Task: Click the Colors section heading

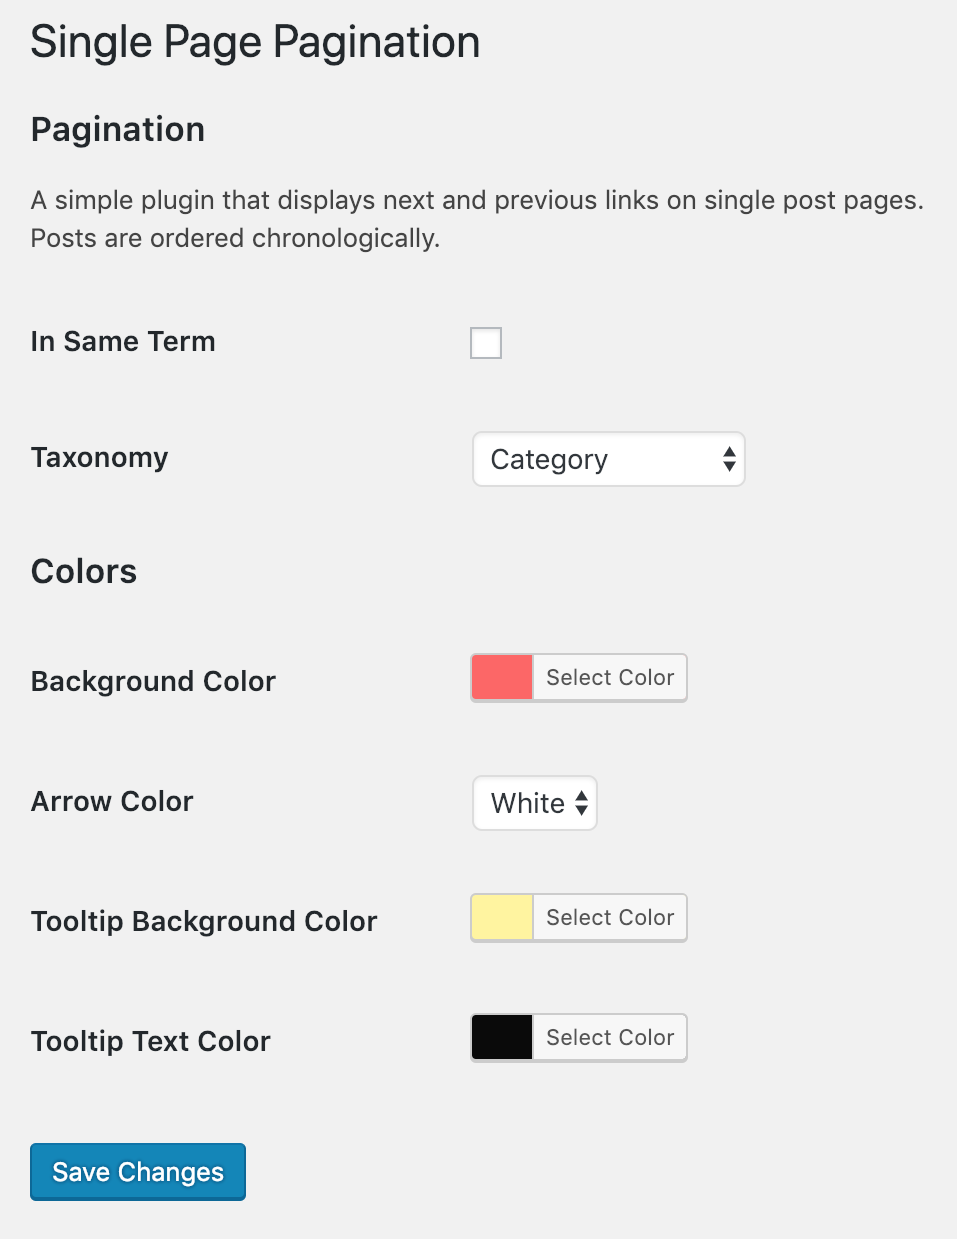Action: (x=84, y=572)
